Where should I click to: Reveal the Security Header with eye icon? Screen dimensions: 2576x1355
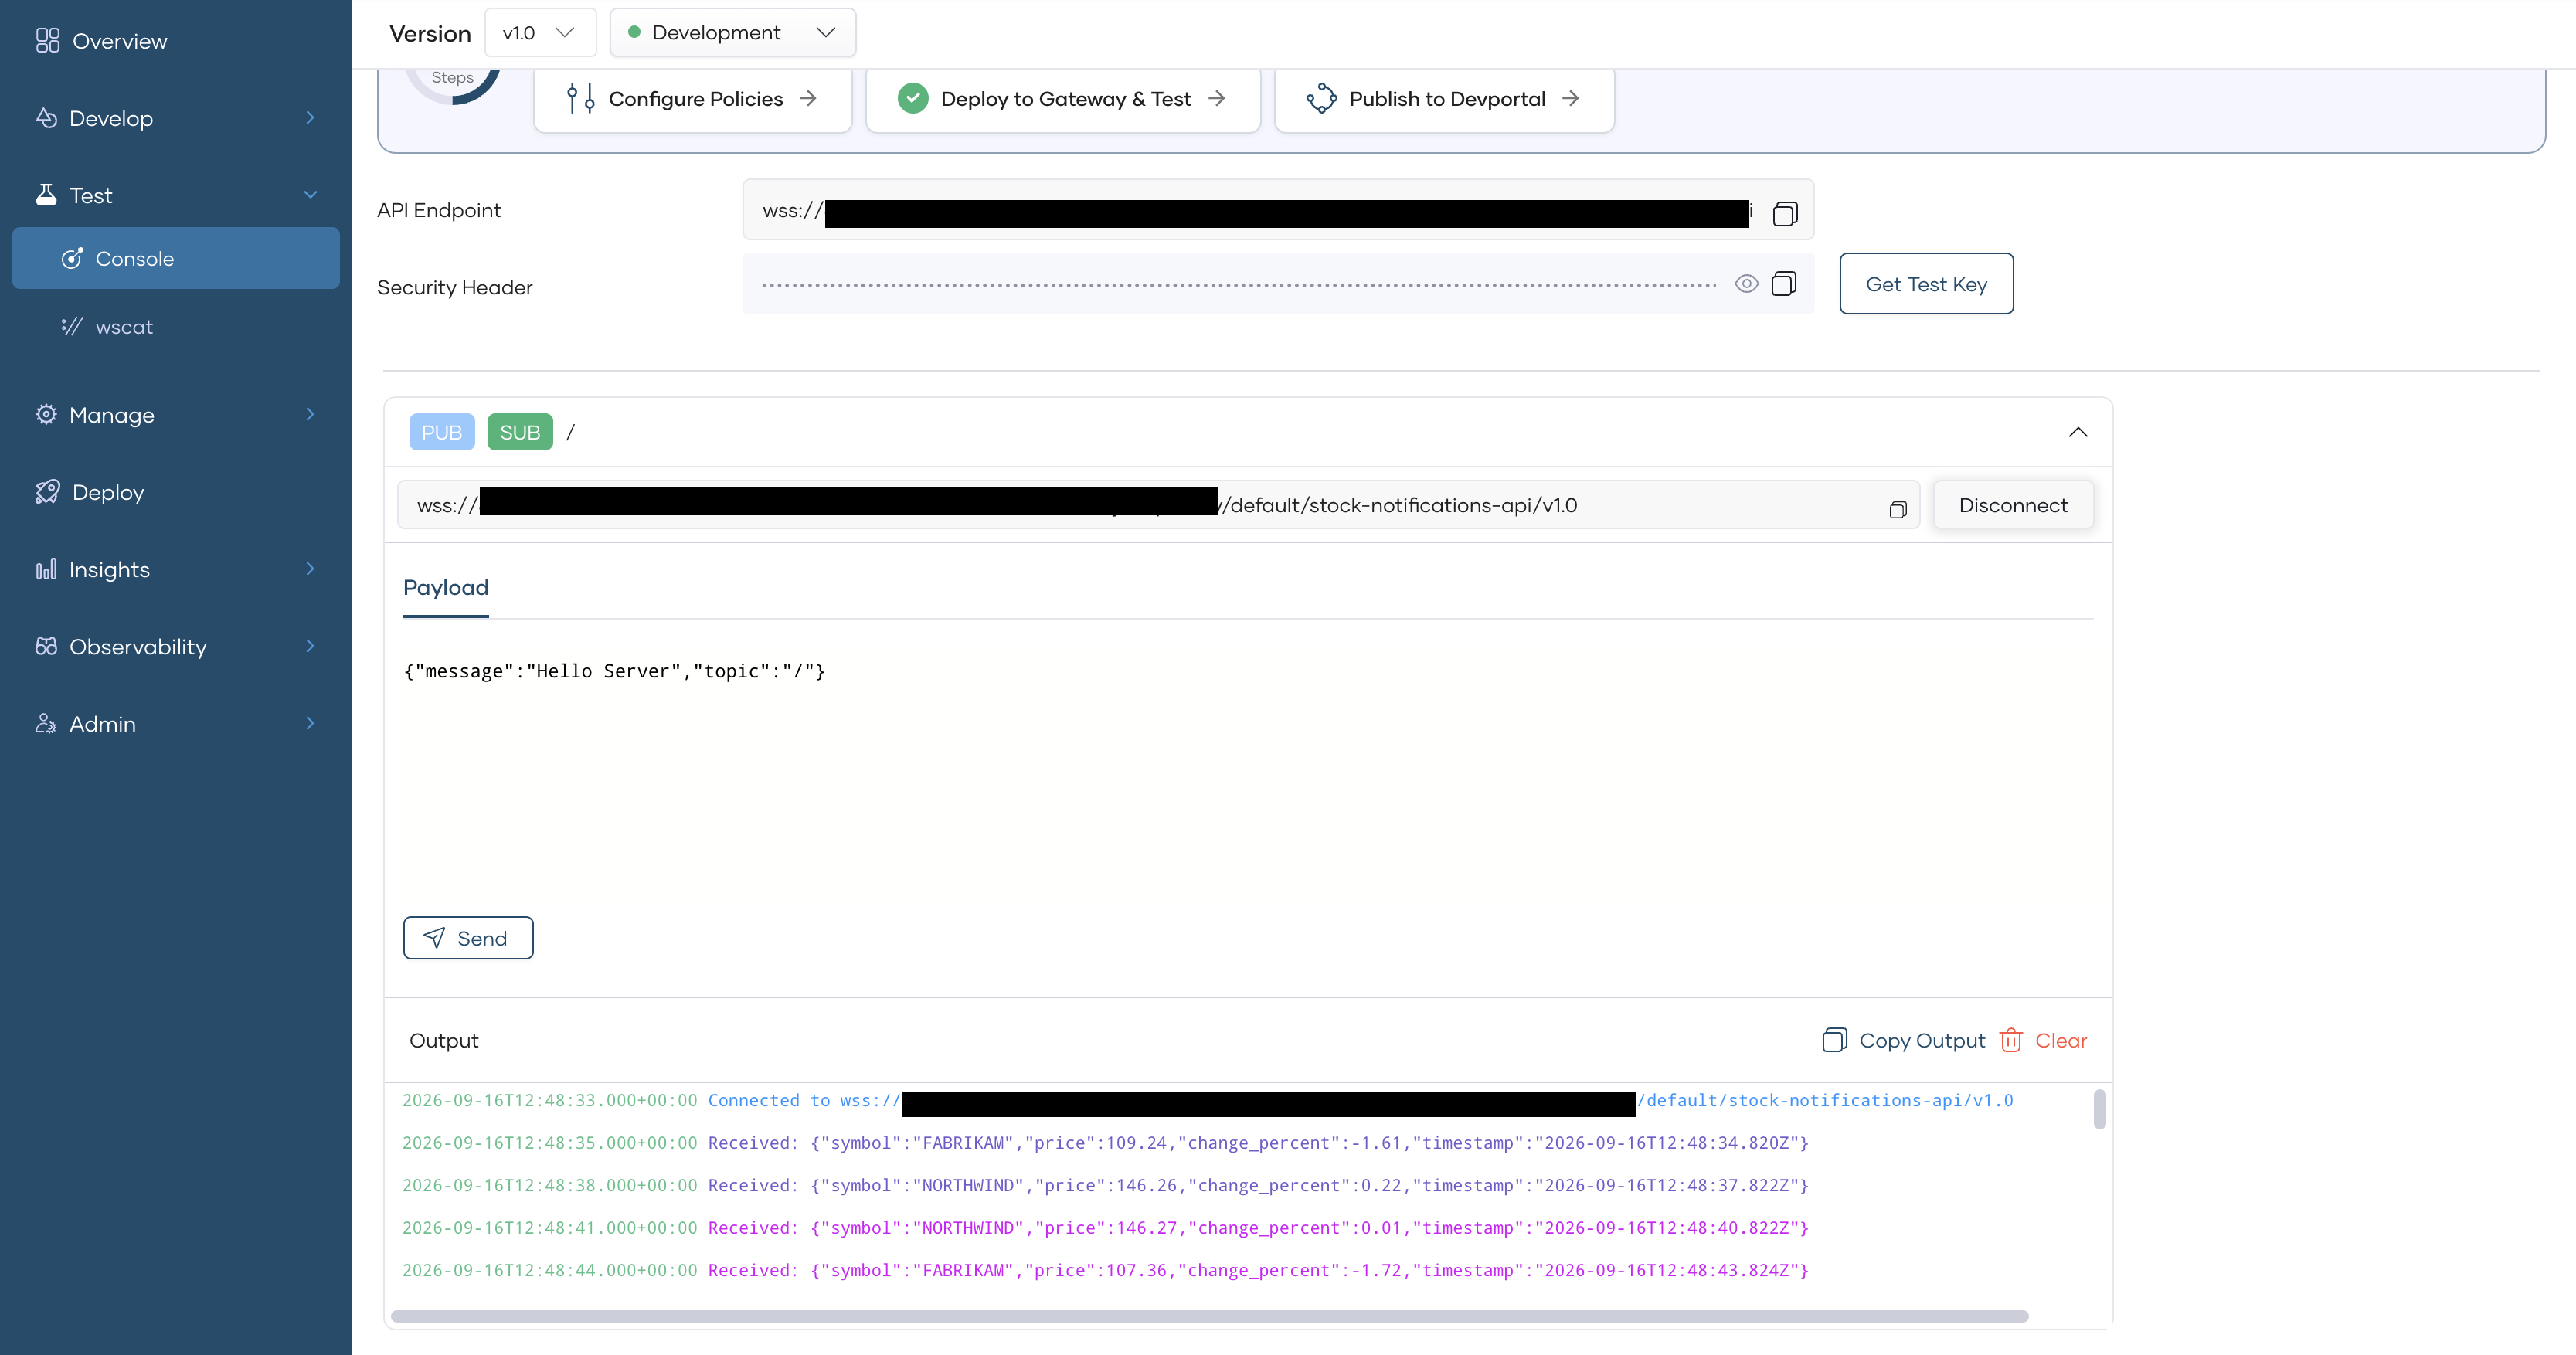click(x=1746, y=284)
